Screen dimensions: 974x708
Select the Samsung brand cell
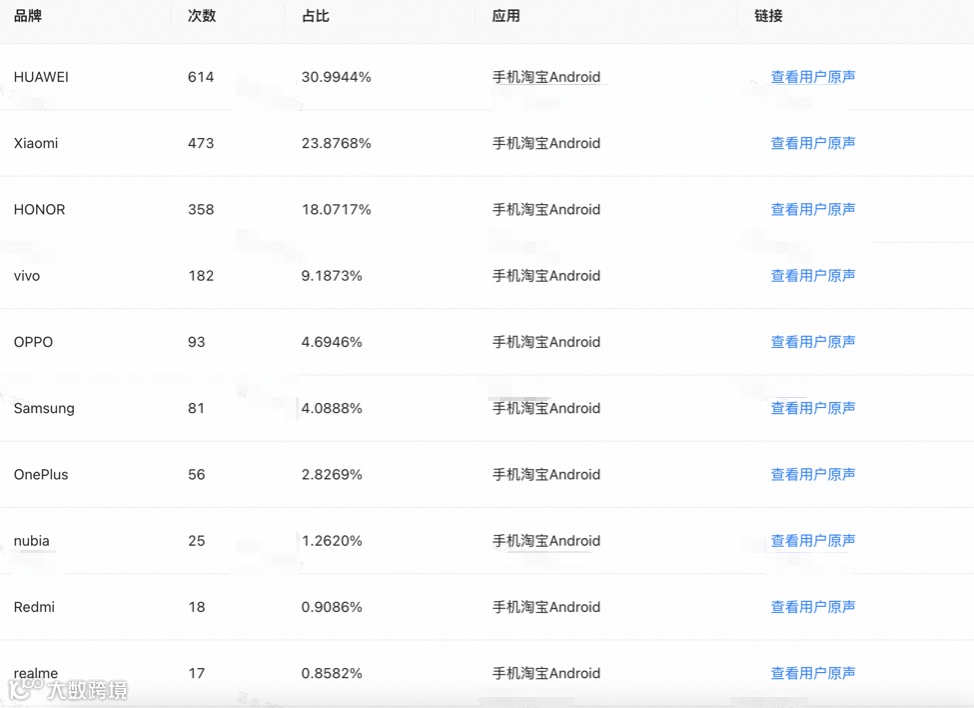(44, 408)
